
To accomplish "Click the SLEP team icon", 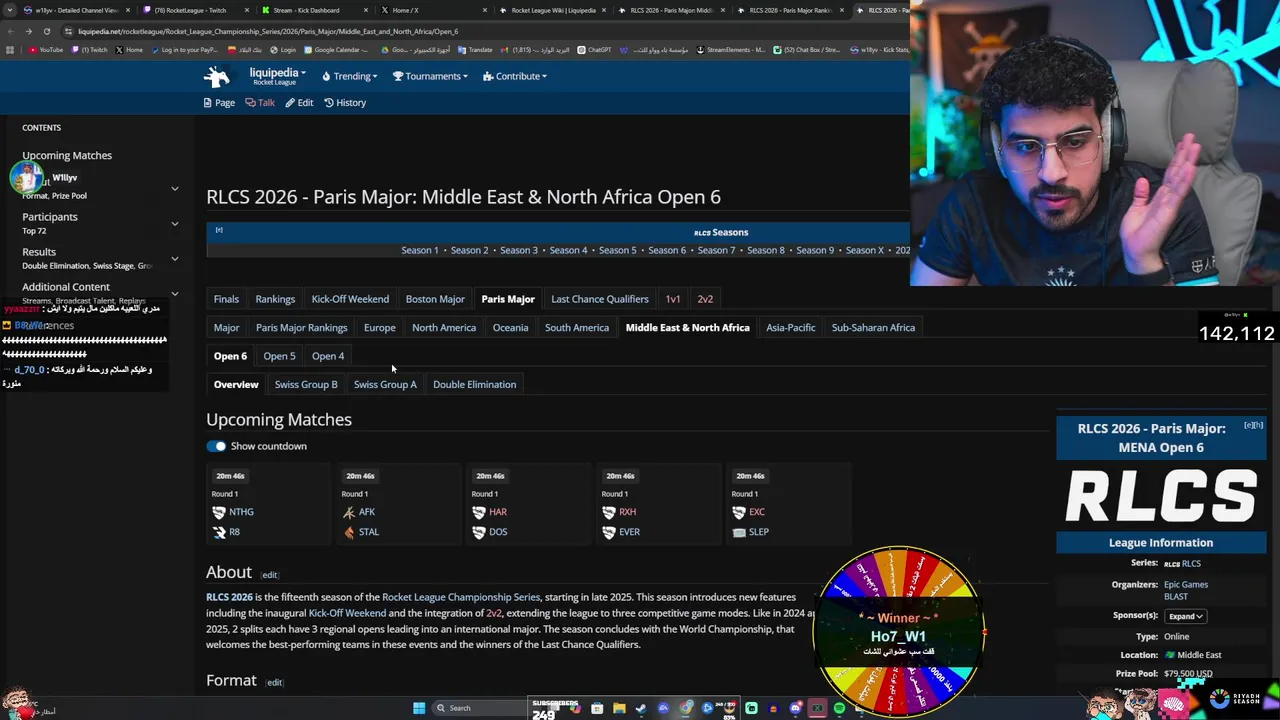I will point(739,532).
